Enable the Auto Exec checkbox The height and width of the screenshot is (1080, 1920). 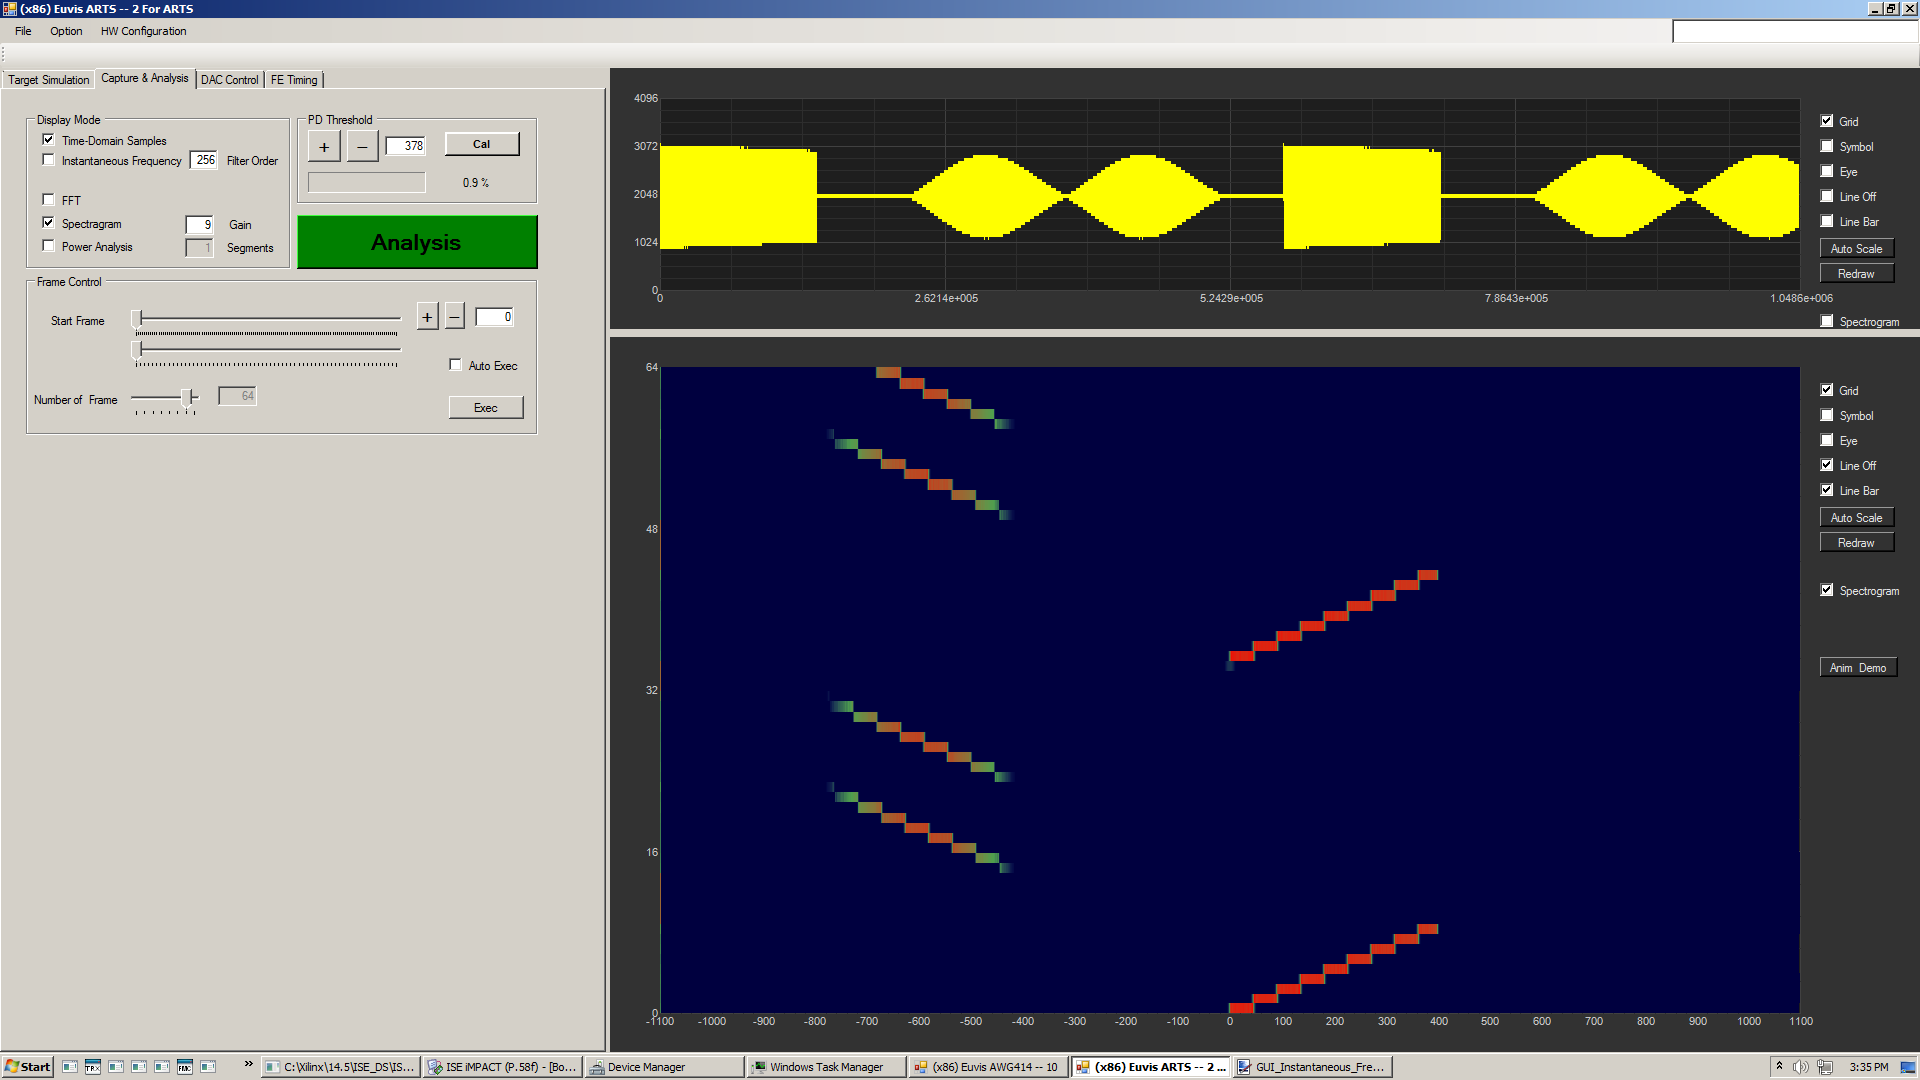(456, 365)
